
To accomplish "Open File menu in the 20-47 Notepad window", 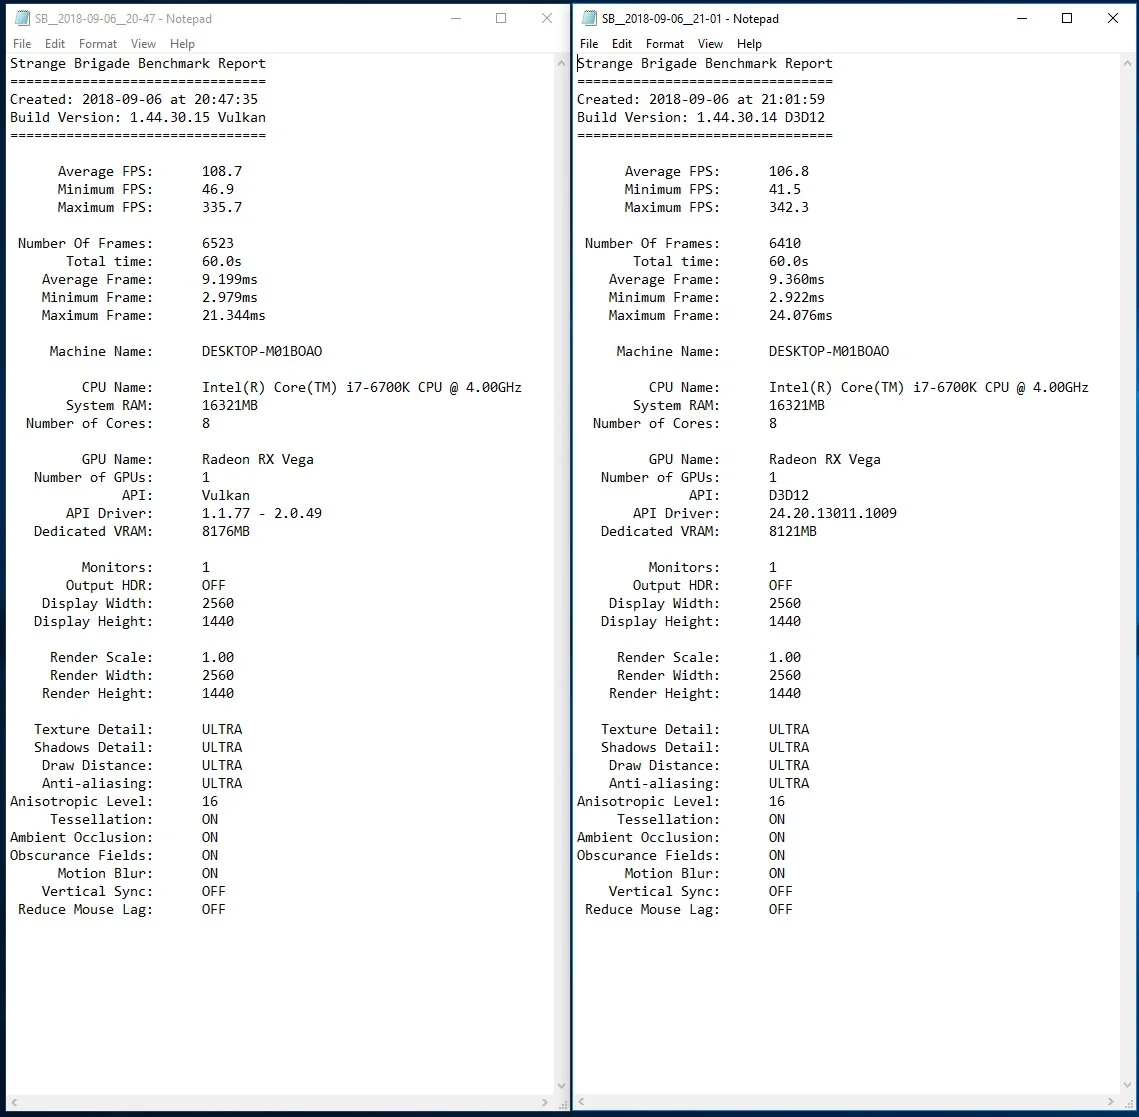I will point(22,44).
